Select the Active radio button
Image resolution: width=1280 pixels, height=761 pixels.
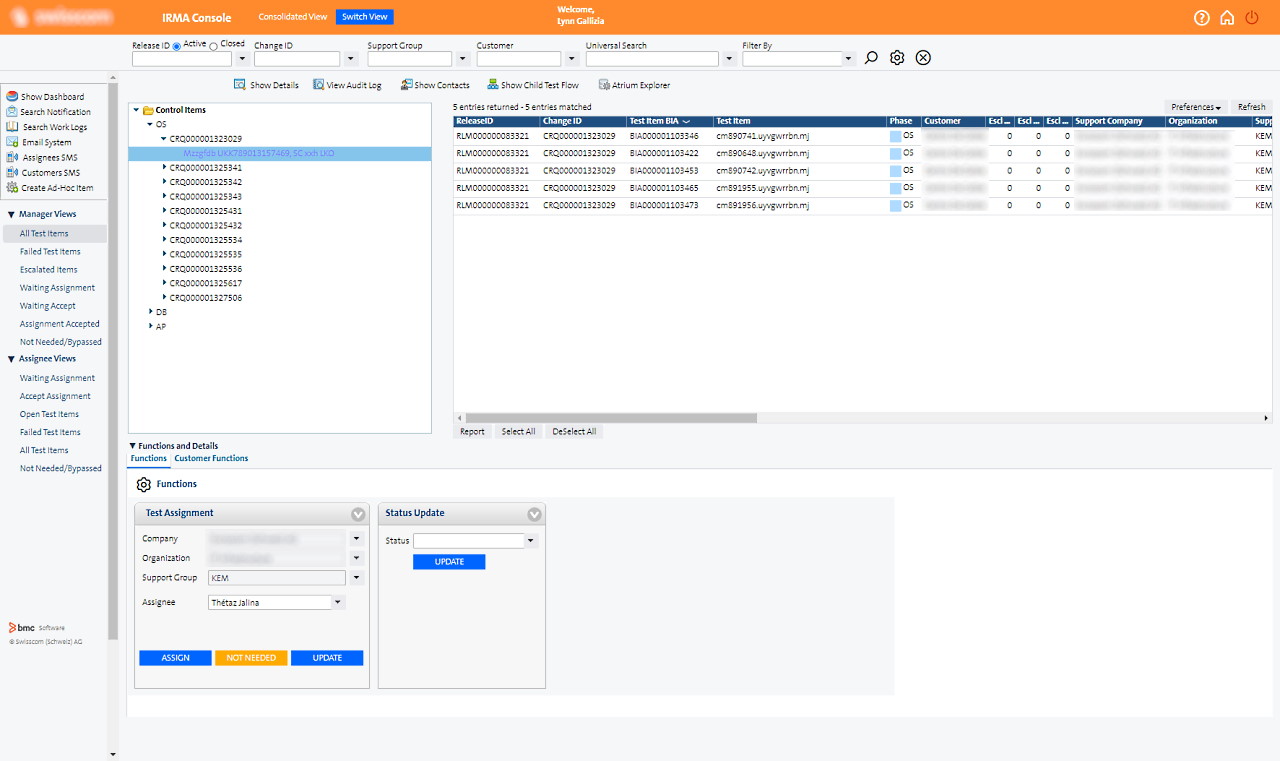coord(177,46)
